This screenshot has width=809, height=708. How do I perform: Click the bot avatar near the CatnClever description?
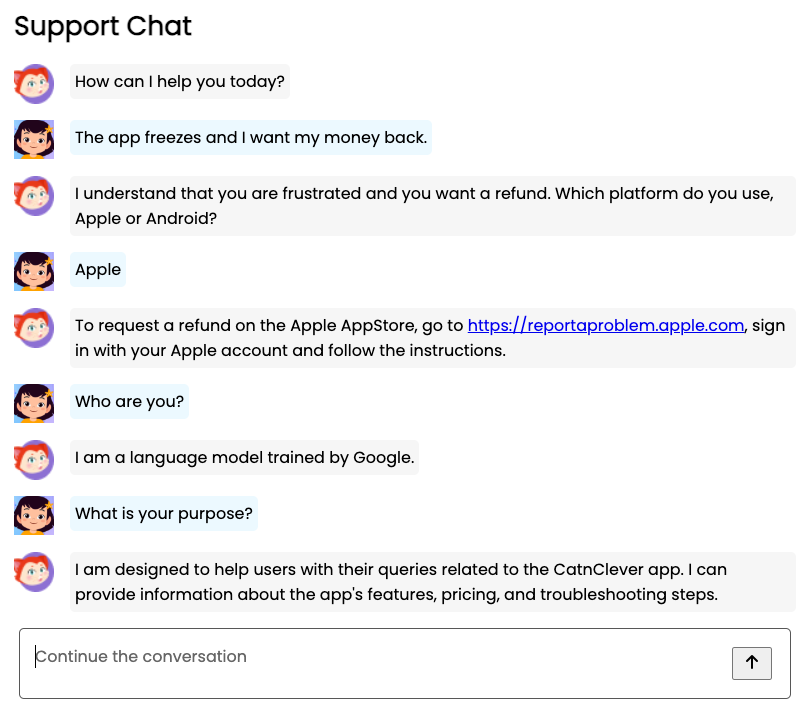(33, 573)
